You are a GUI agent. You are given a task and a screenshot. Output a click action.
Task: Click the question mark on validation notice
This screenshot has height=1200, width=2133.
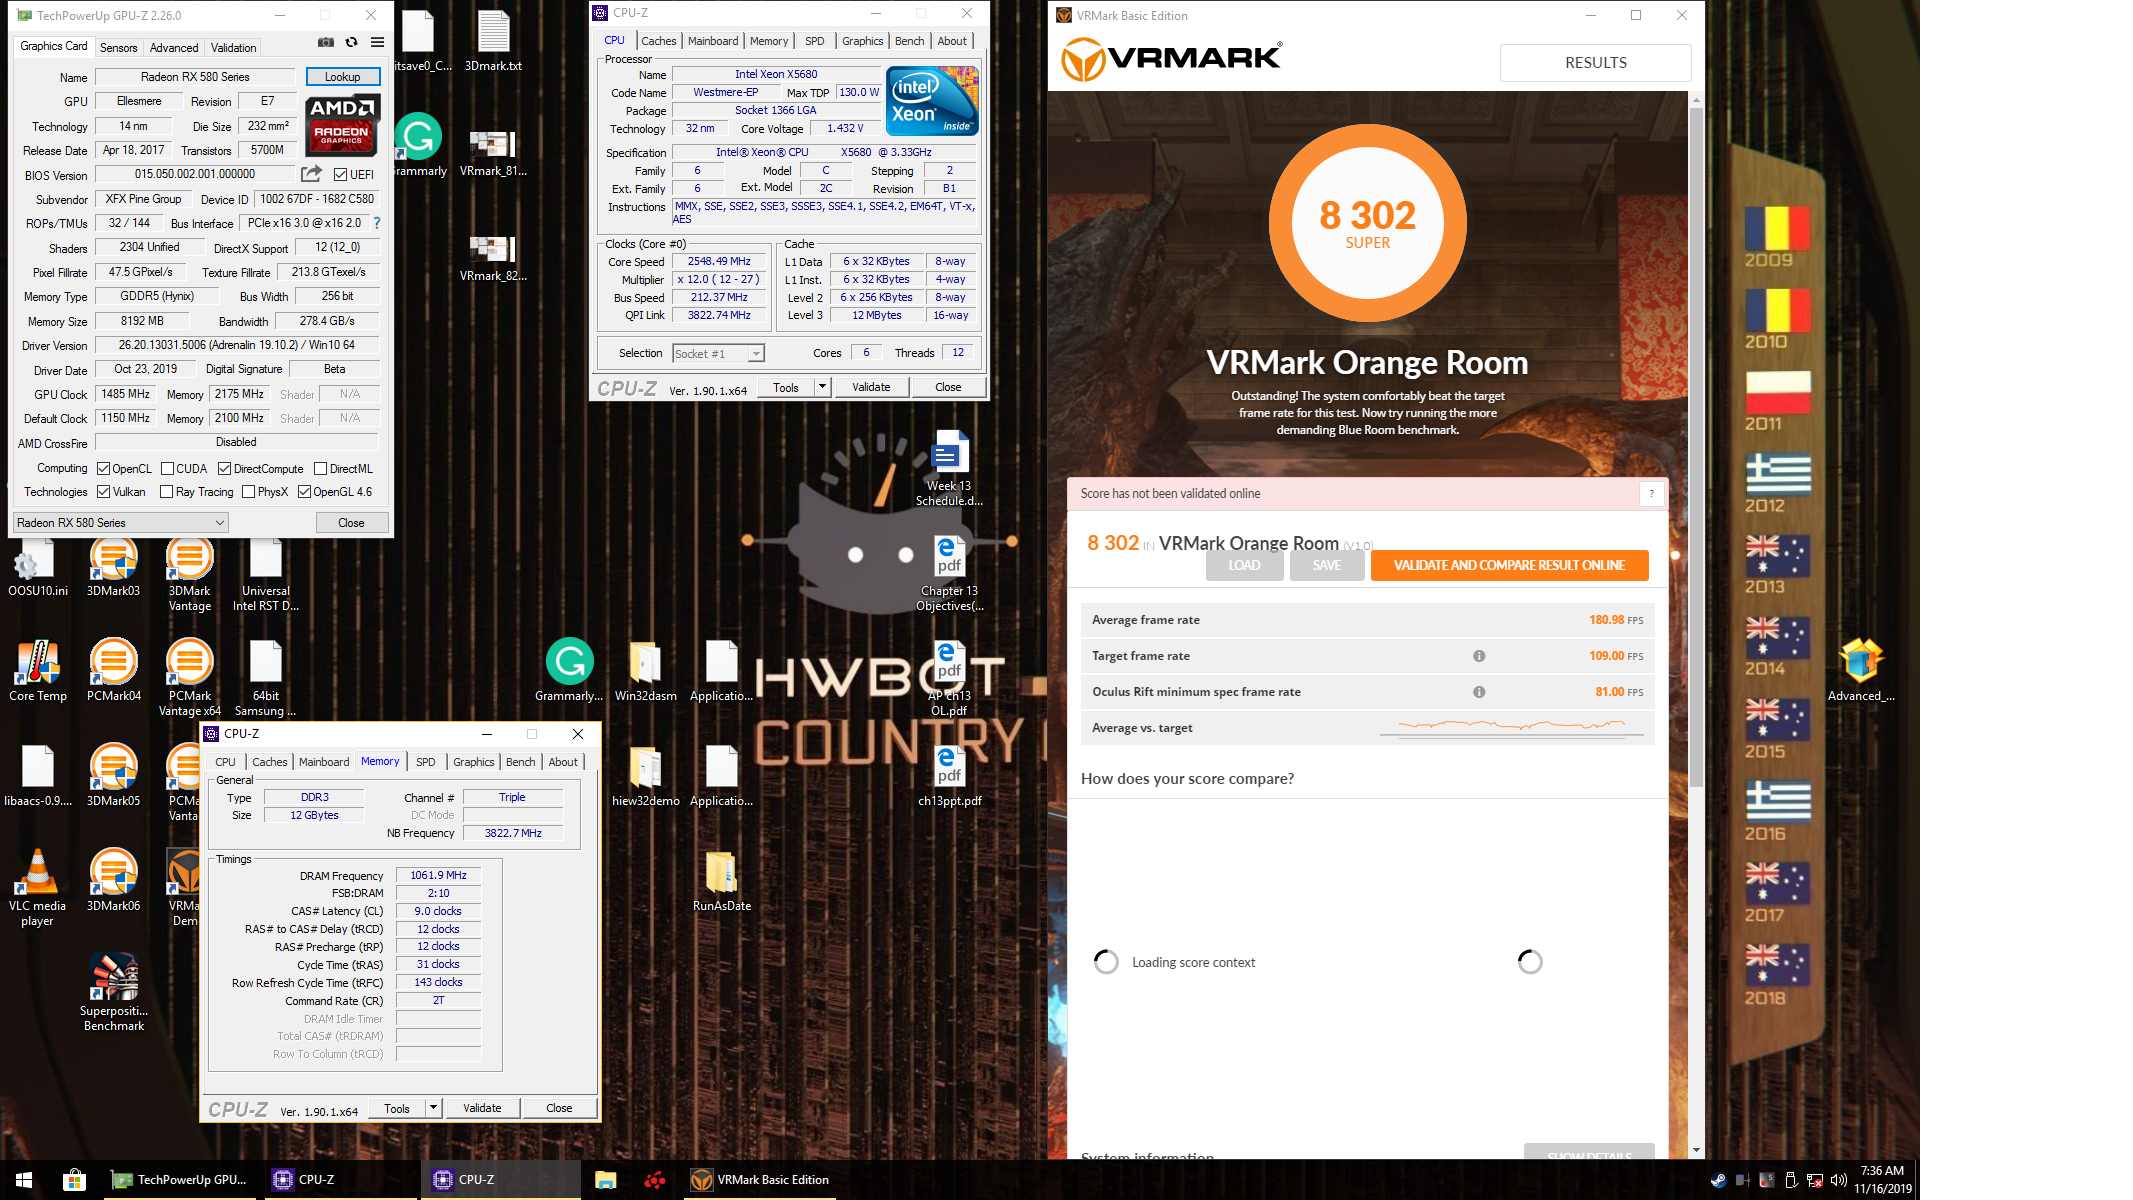1651,493
